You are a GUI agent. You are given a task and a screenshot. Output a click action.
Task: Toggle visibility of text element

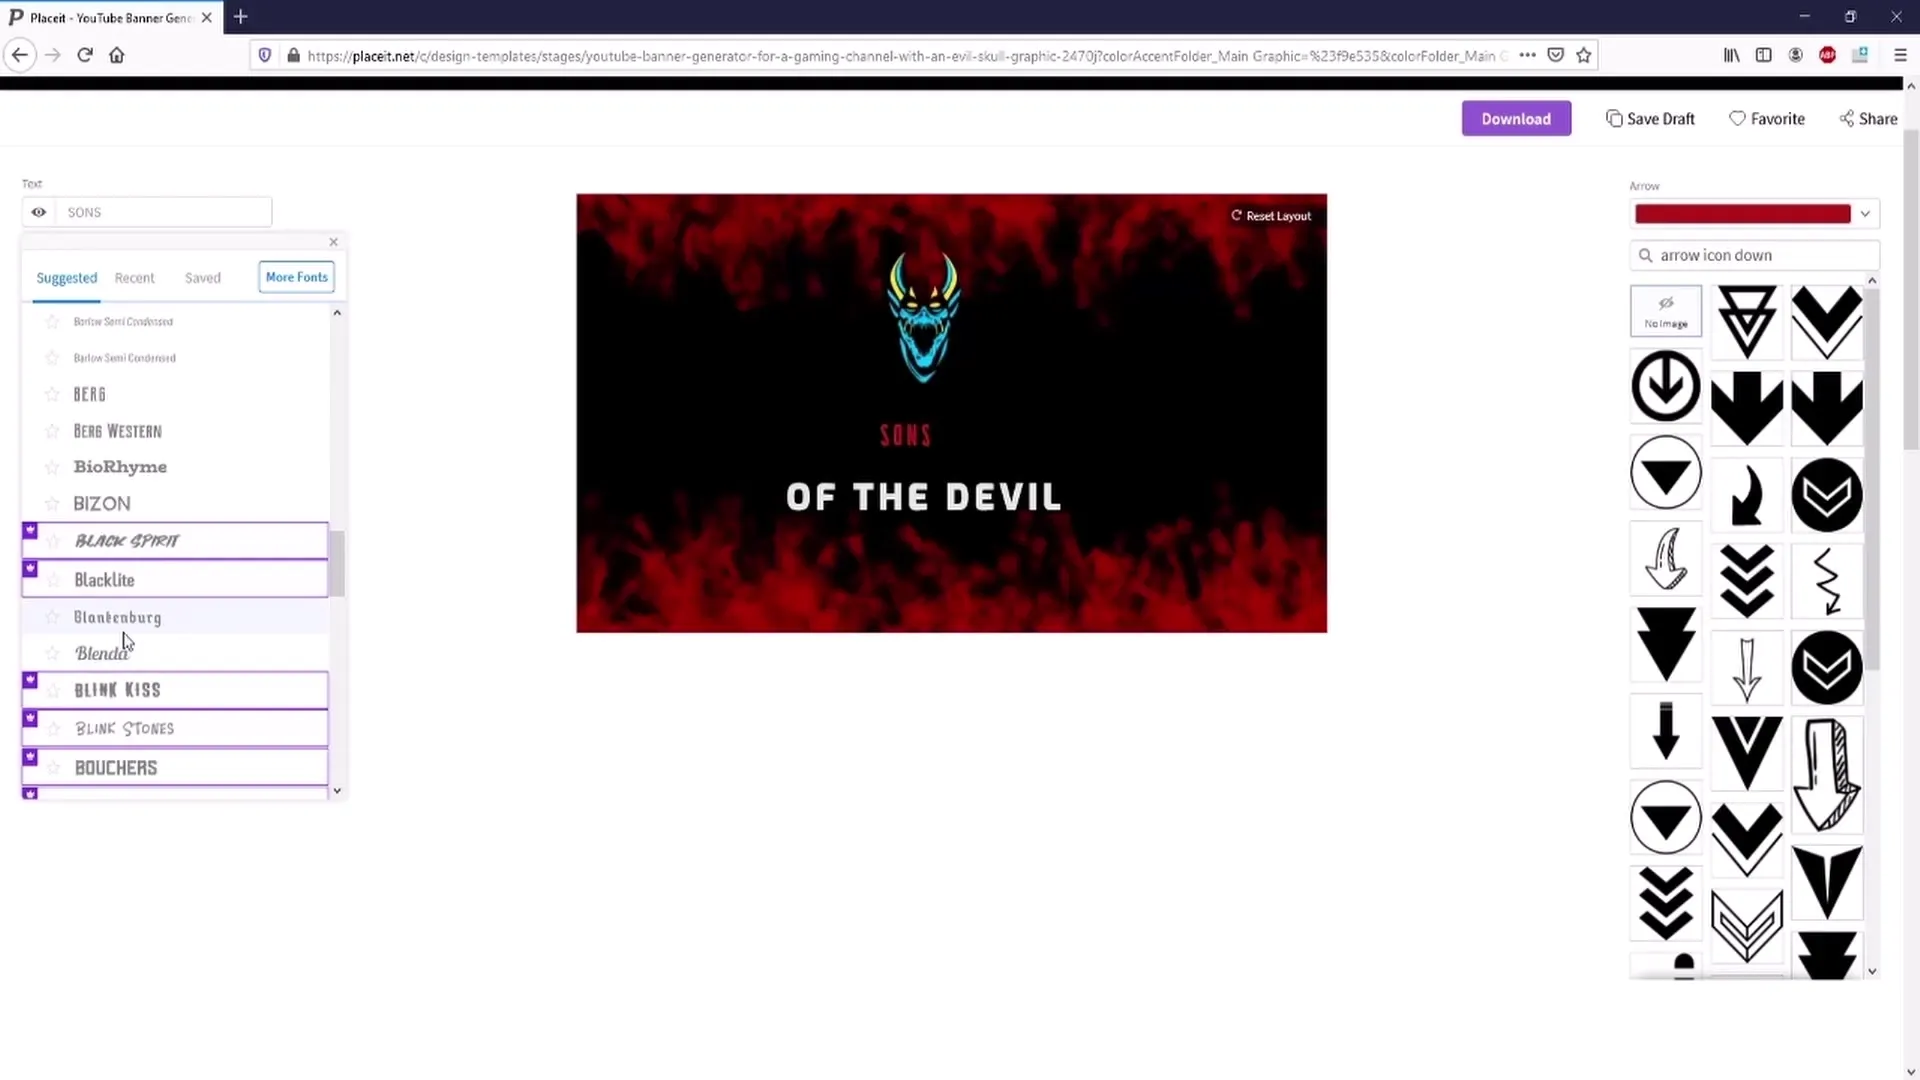[x=40, y=212]
